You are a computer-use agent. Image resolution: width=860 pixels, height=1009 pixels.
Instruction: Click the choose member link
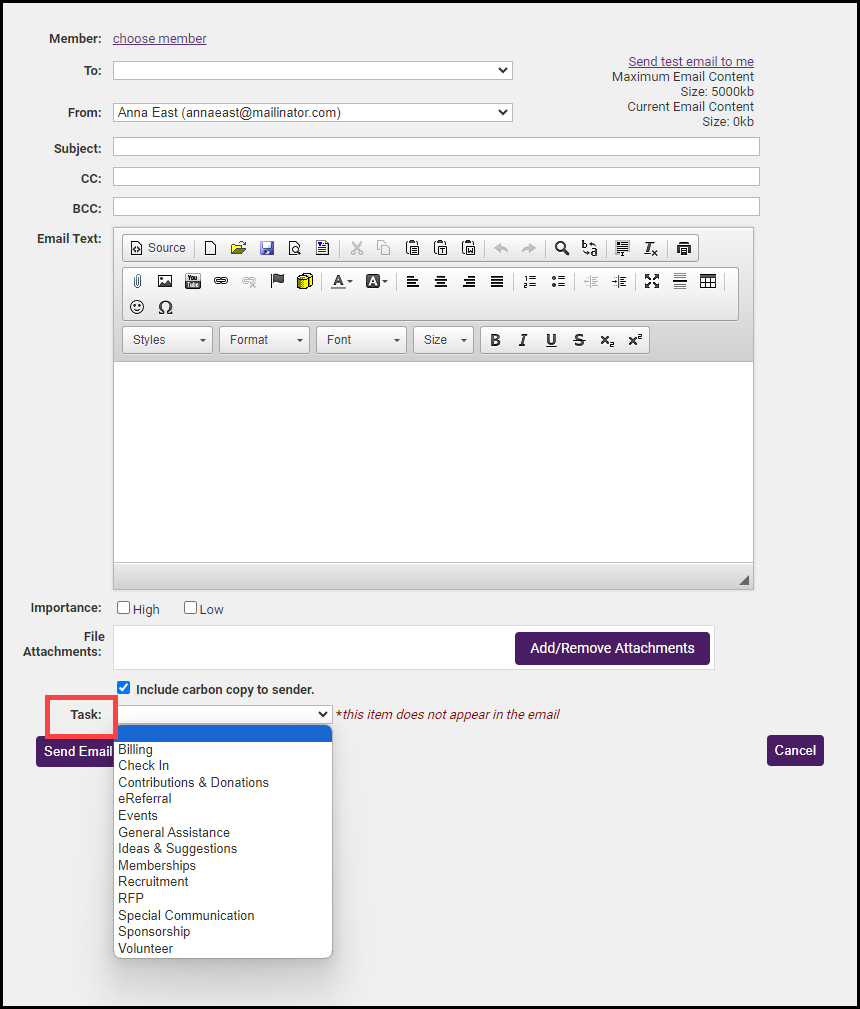(x=160, y=39)
